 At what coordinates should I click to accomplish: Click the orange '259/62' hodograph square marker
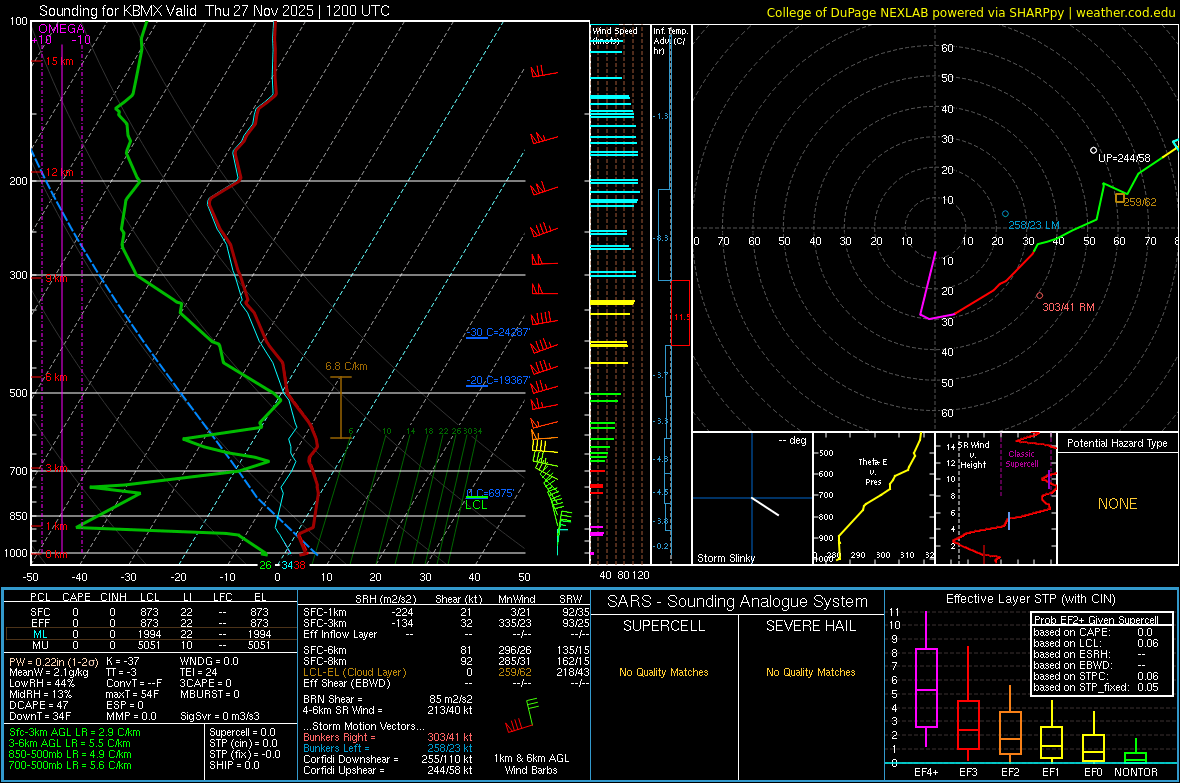point(1119,199)
